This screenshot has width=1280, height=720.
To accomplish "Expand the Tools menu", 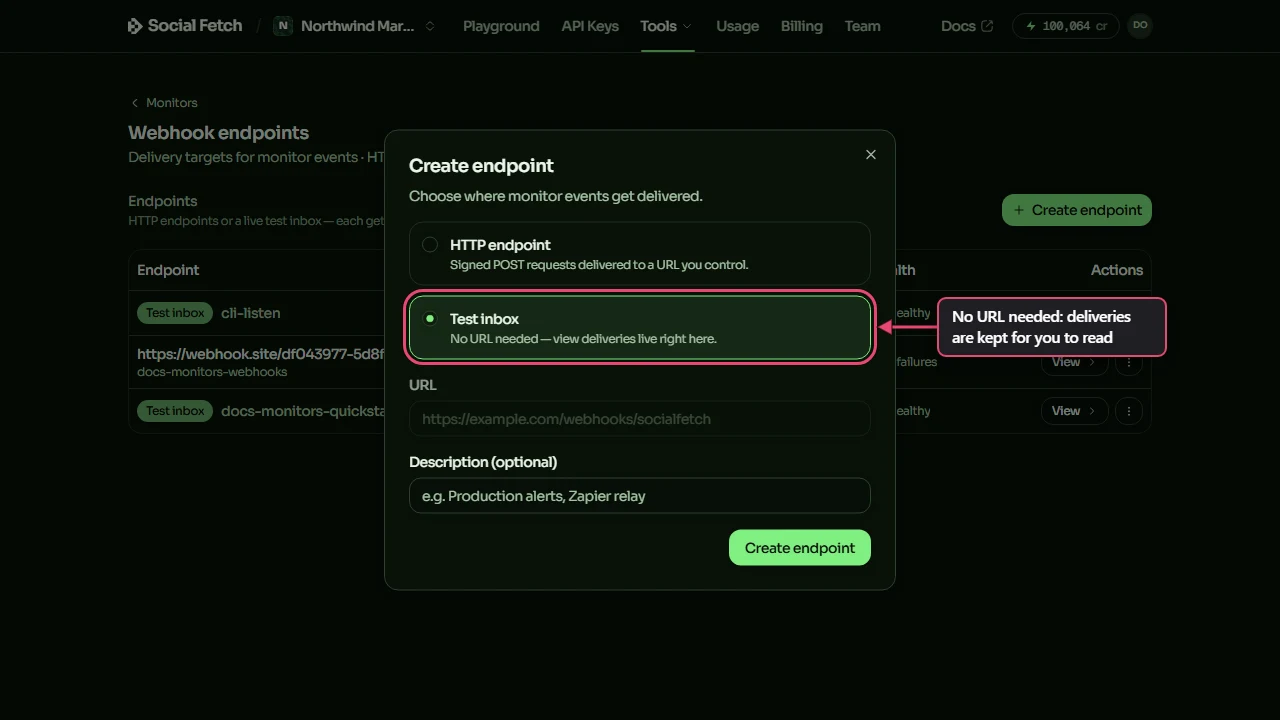I will (666, 26).
